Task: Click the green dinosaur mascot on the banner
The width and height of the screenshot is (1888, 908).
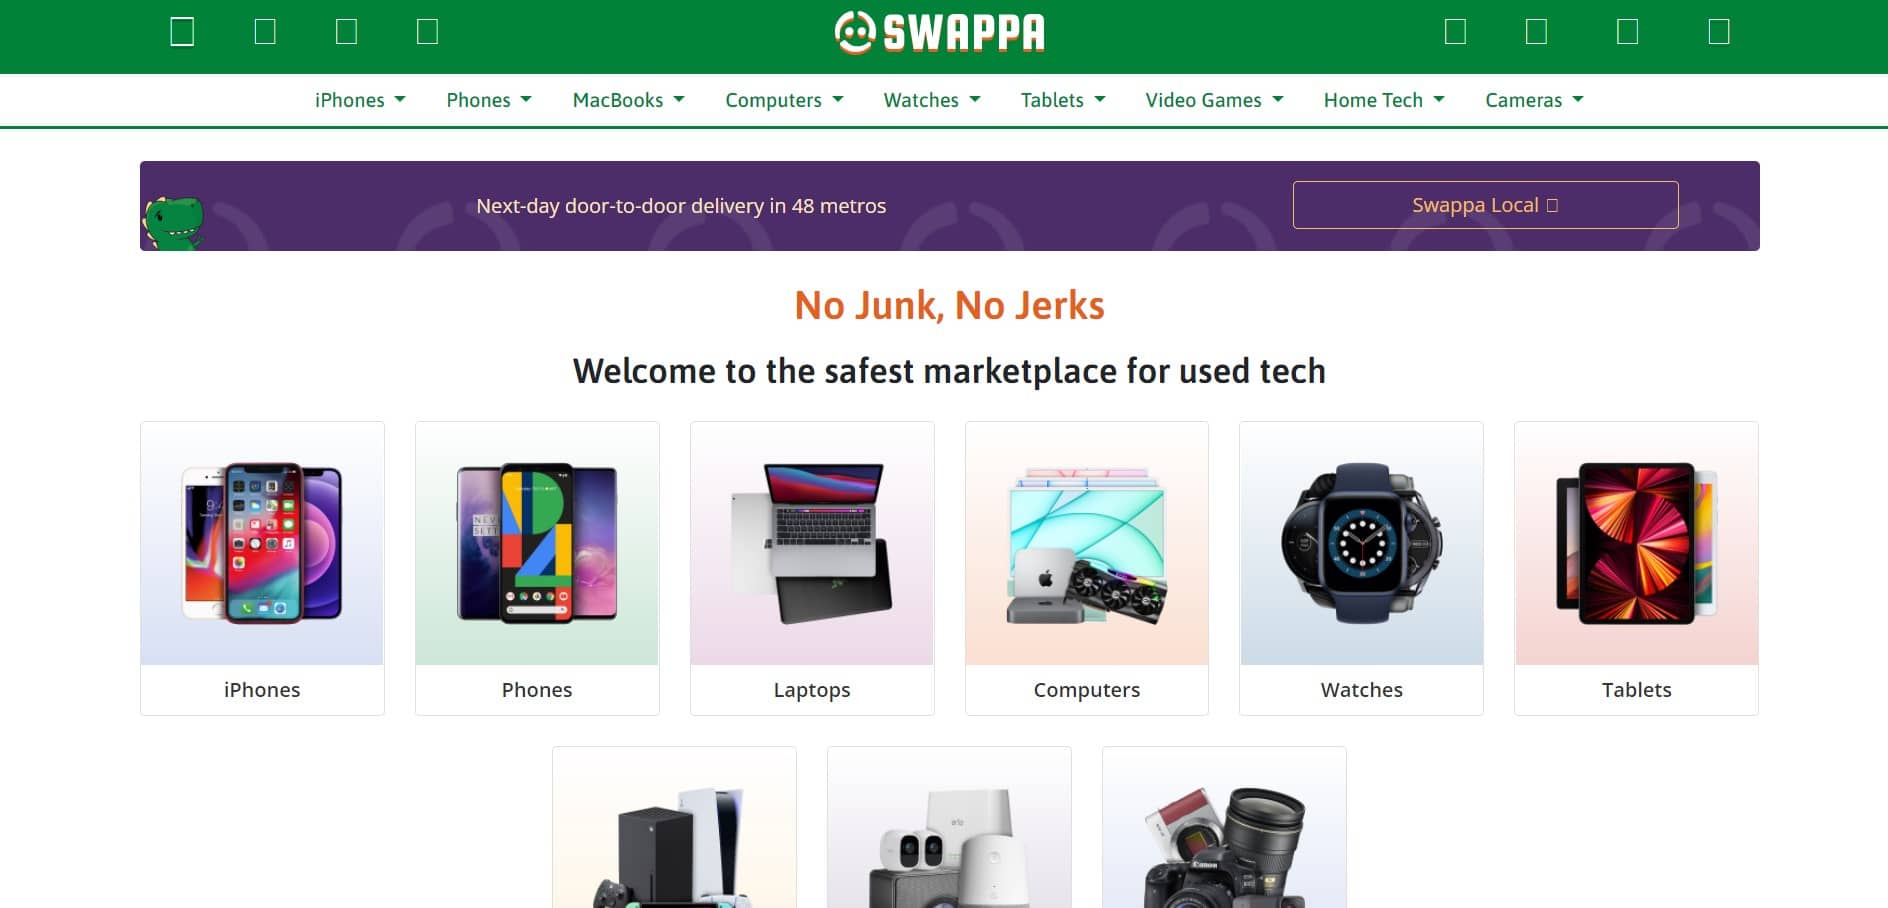Action: coord(174,222)
